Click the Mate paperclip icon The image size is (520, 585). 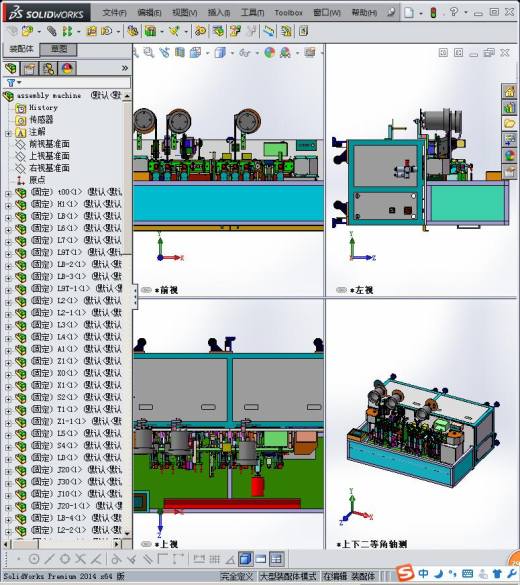52,31
